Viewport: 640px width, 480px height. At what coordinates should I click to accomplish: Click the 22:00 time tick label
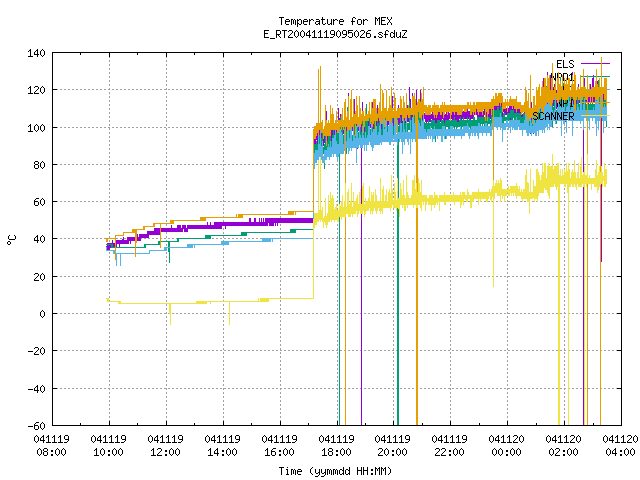coord(449,452)
